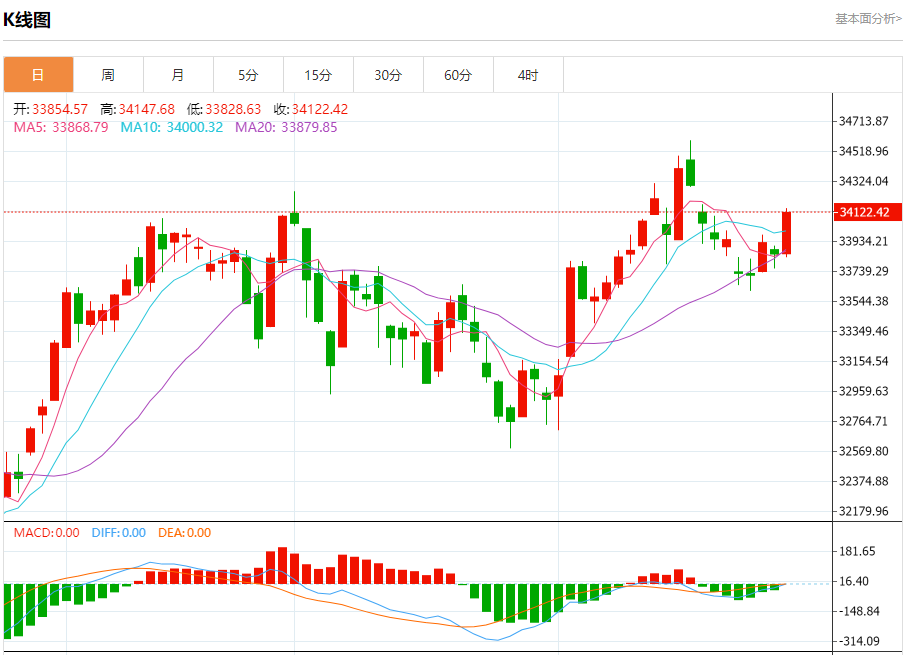Click the 33934.21 price axis label
This screenshot has width=912, height=655.
coord(863,241)
